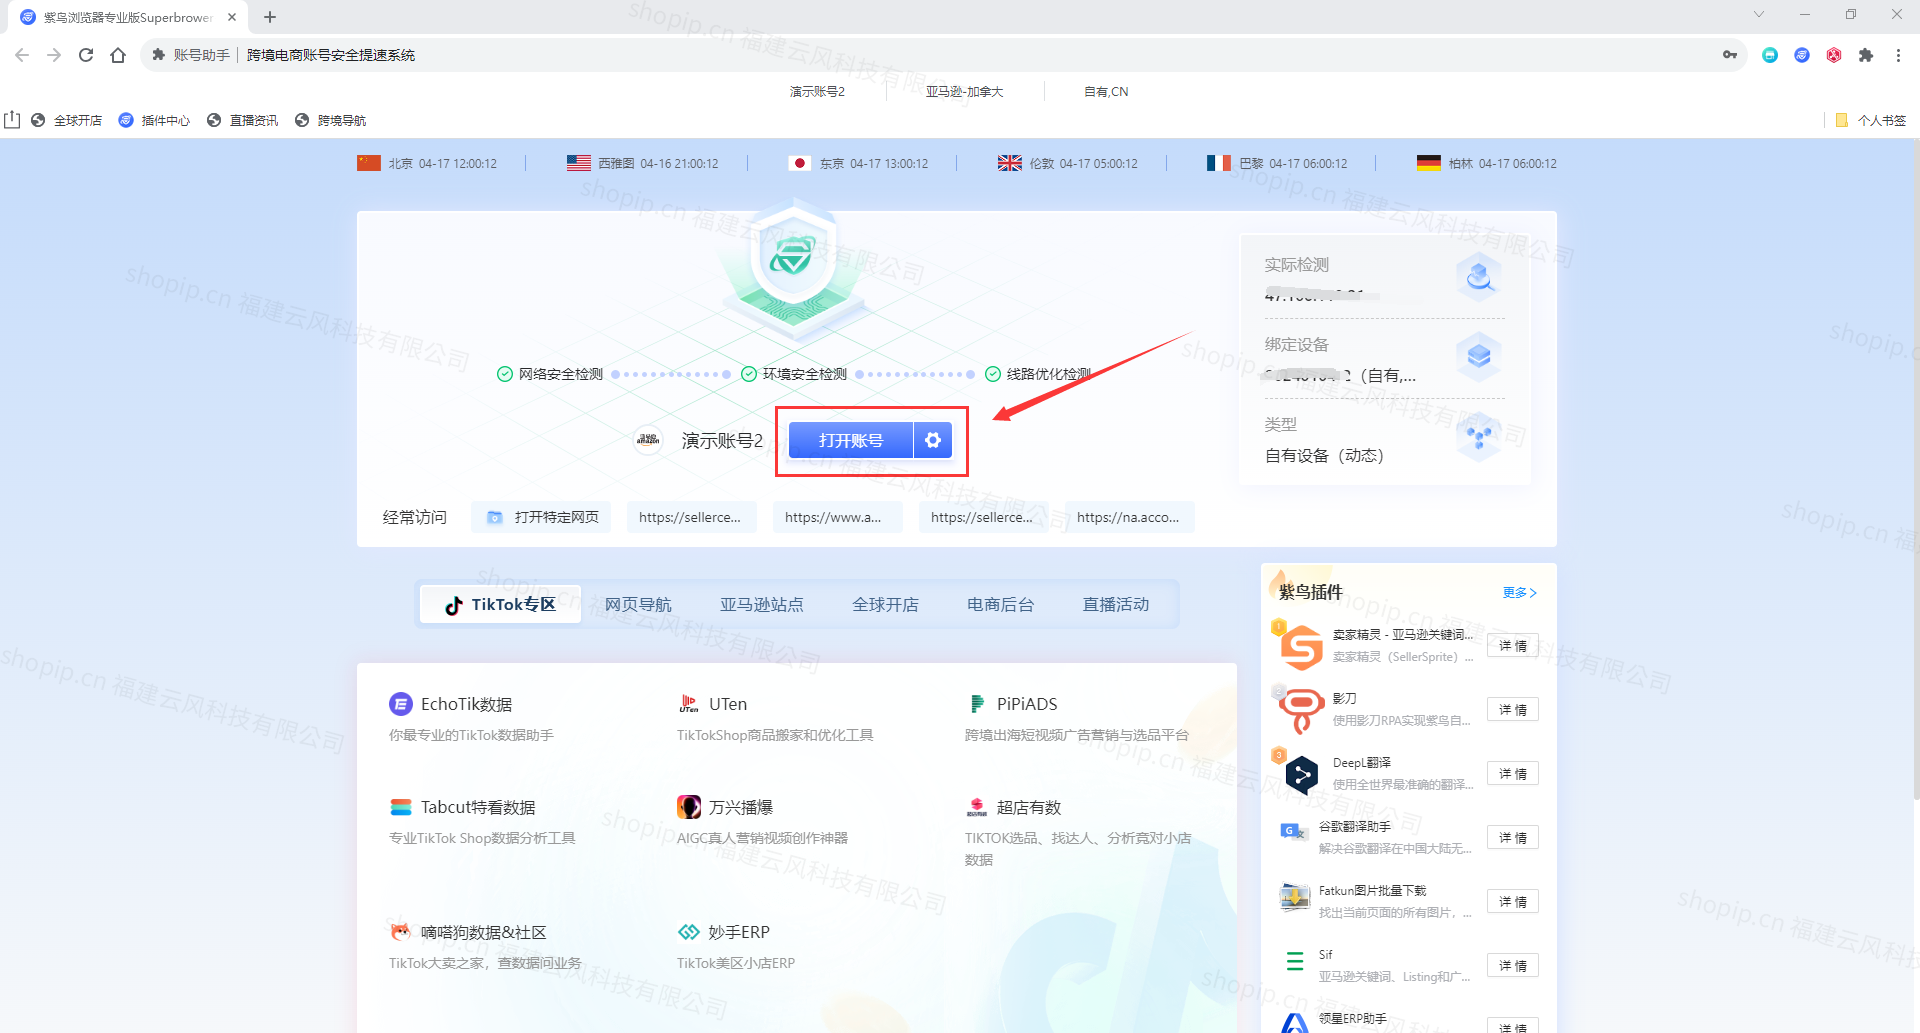1920x1033 pixels.
Task: Click 更多 in 紫鸟插件 panel
Action: click(x=1519, y=592)
